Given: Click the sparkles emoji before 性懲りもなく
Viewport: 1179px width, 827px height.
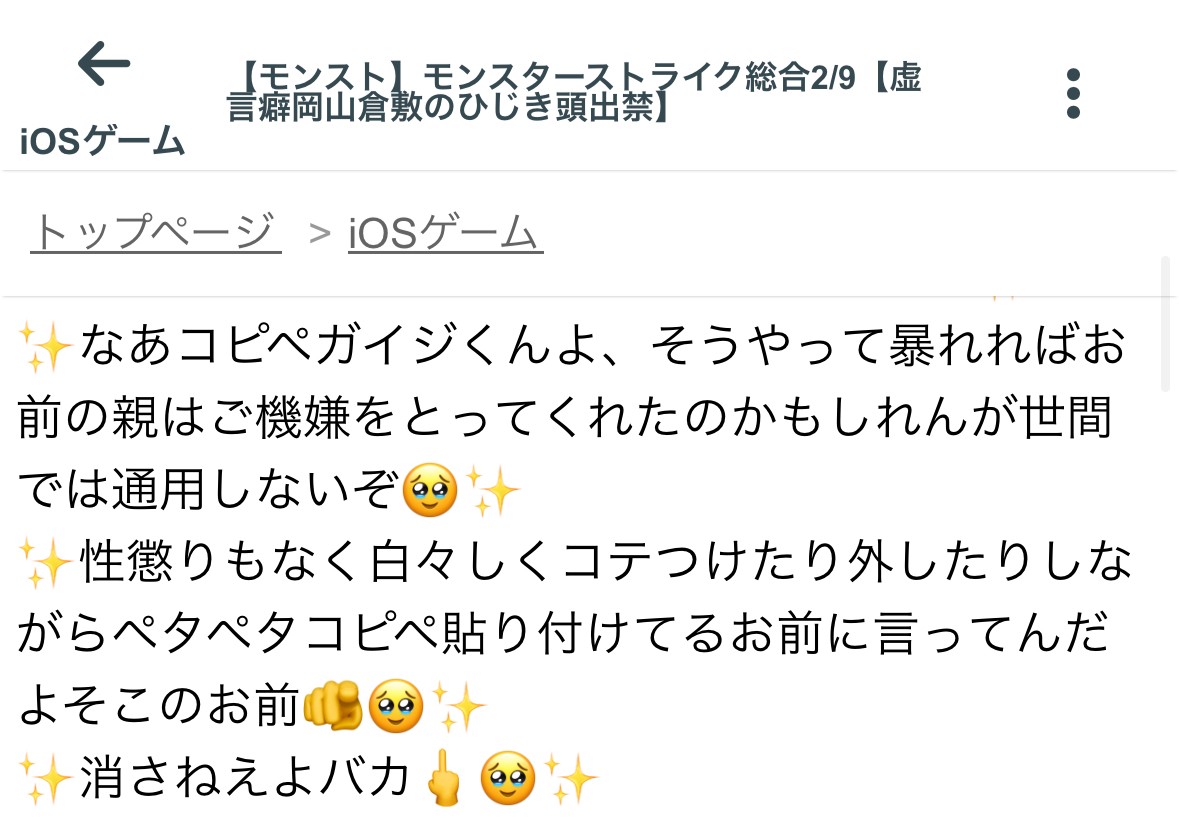Looking at the screenshot, I should [x=45, y=562].
